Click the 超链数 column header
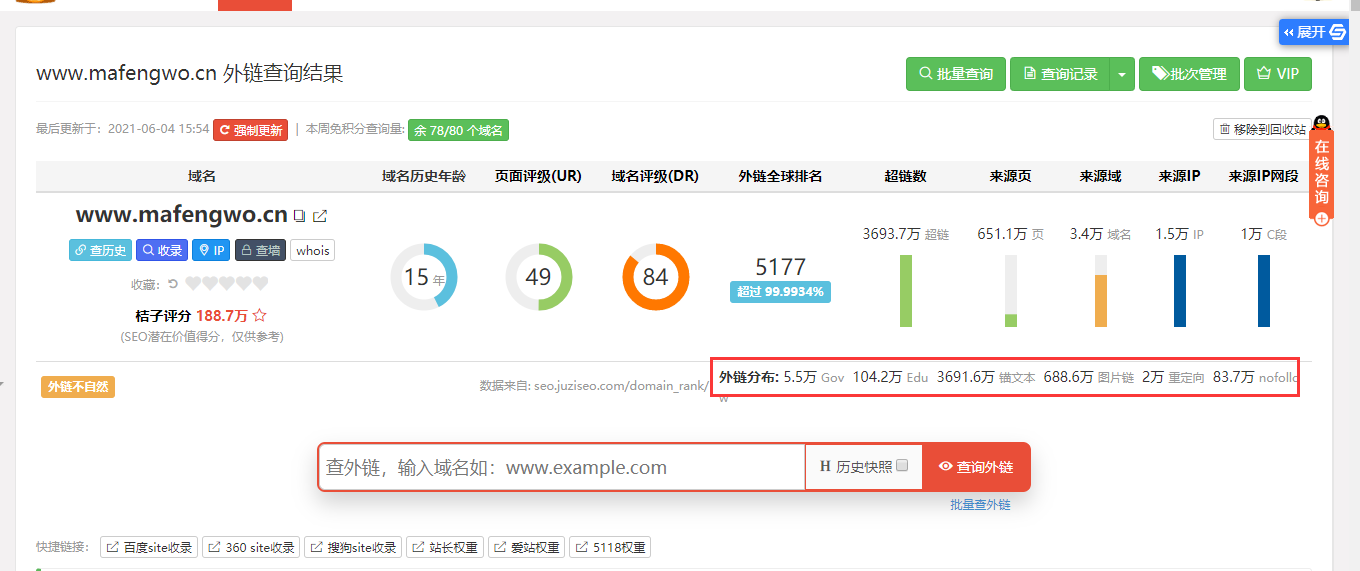 tap(906, 176)
